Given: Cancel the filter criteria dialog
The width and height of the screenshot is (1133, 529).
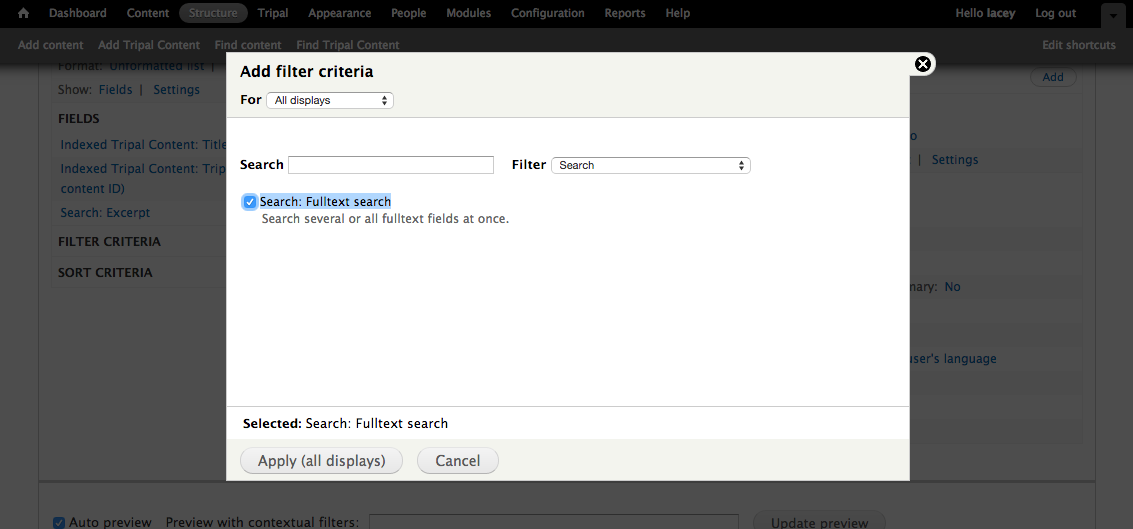Looking at the screenshot, I should point(458,461).
